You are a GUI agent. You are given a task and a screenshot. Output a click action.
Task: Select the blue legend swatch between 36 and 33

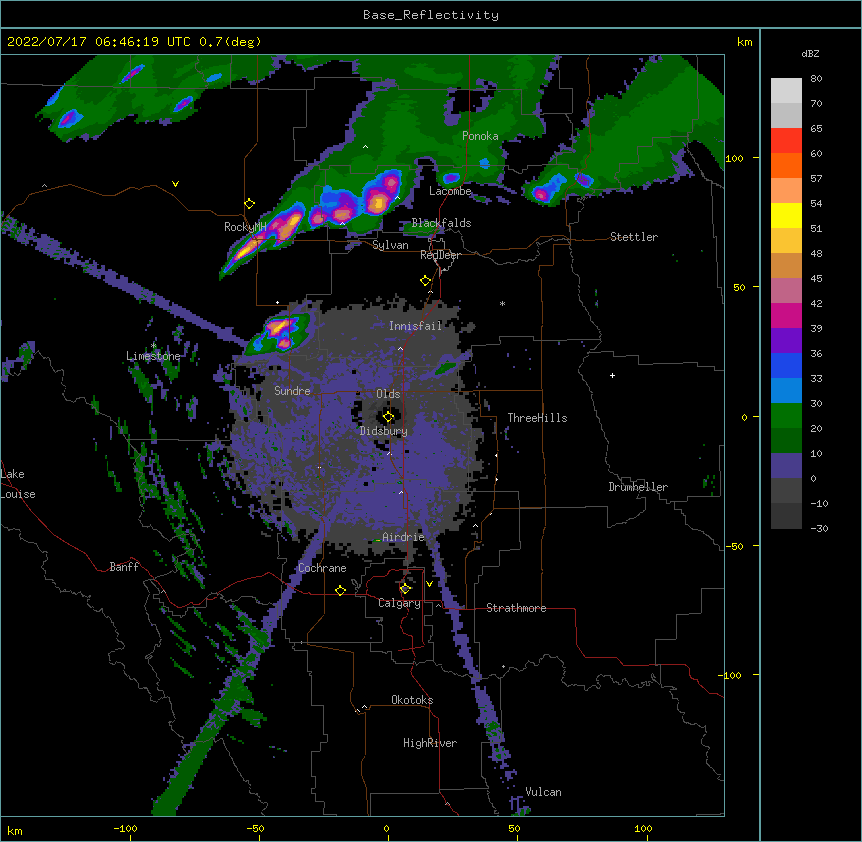786,365
